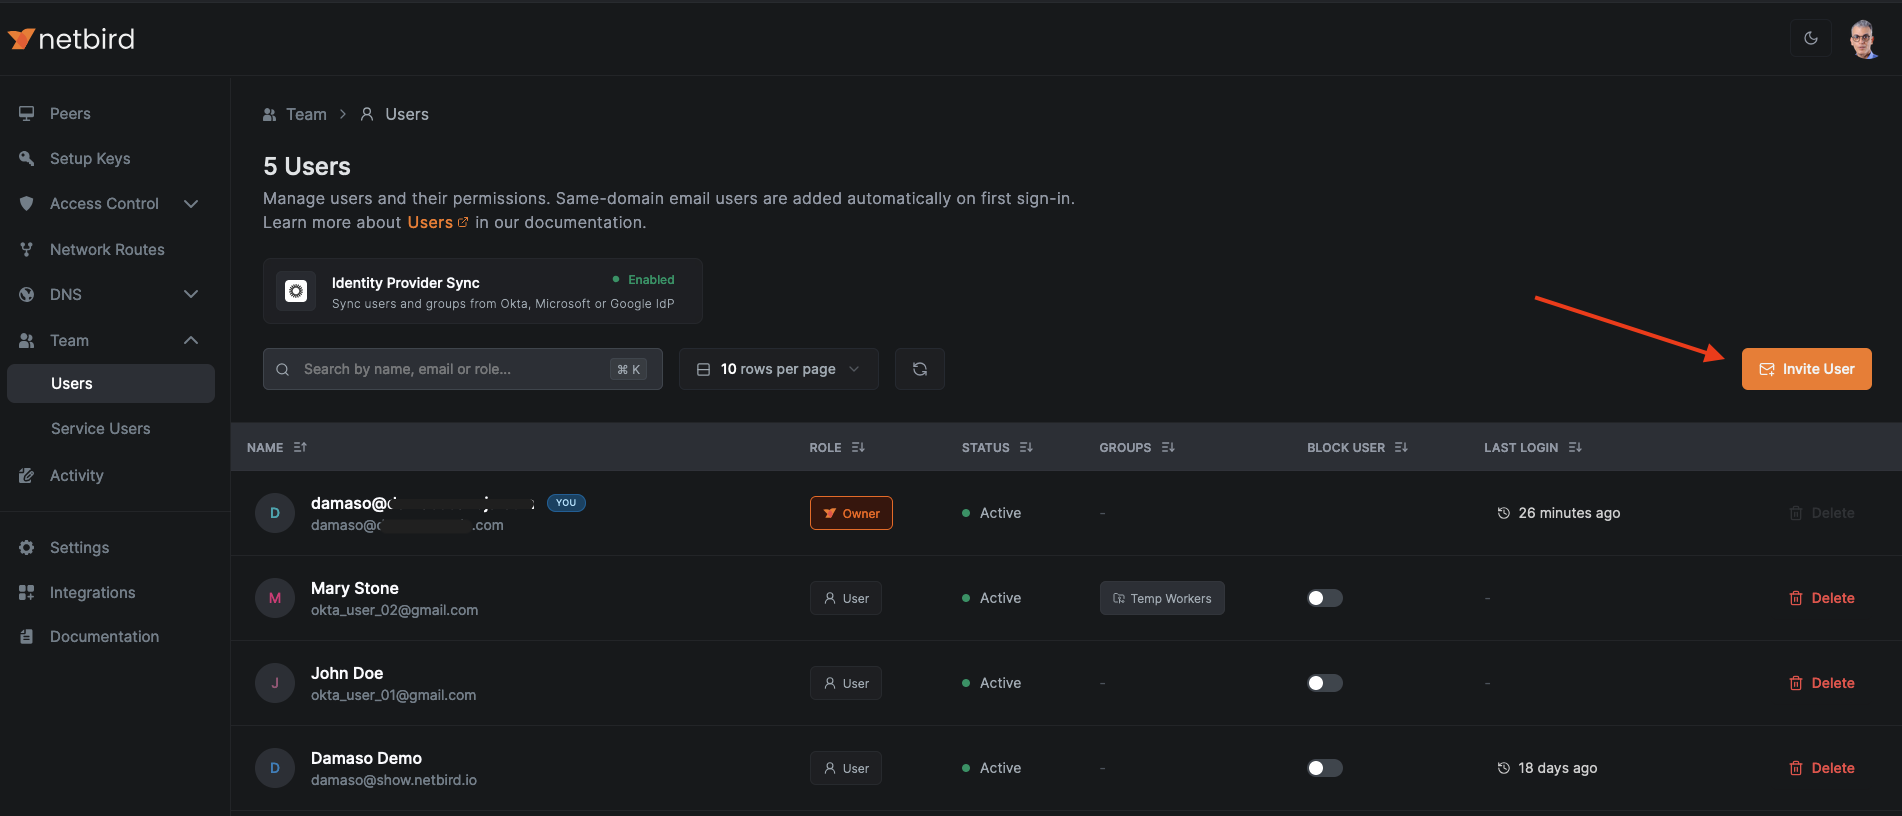Toggle dark mode moon icon

(1811, 38)
